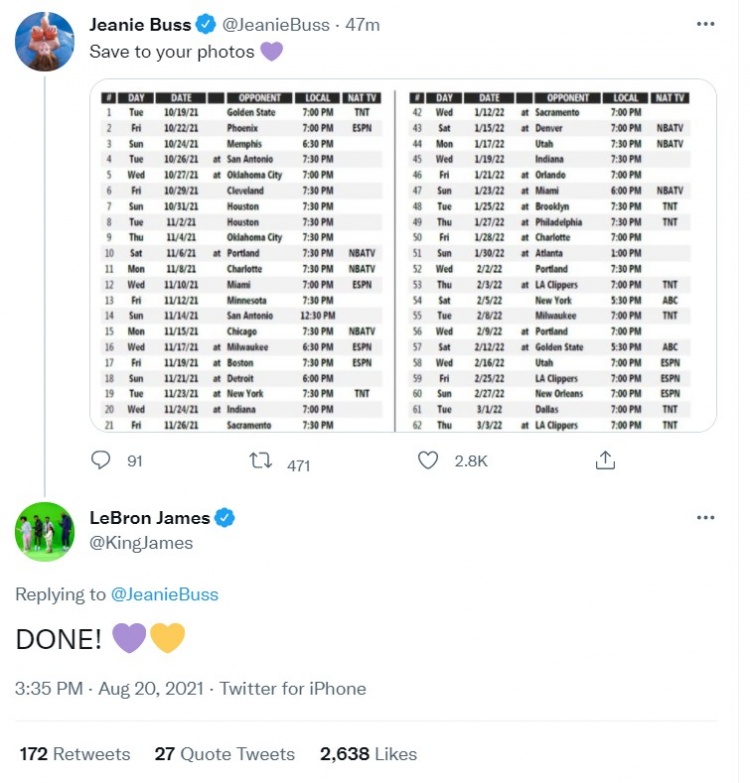Open the more options menu on Jeanie's tweet
This screenshot has width=750, height=783.
pos(706,25)
